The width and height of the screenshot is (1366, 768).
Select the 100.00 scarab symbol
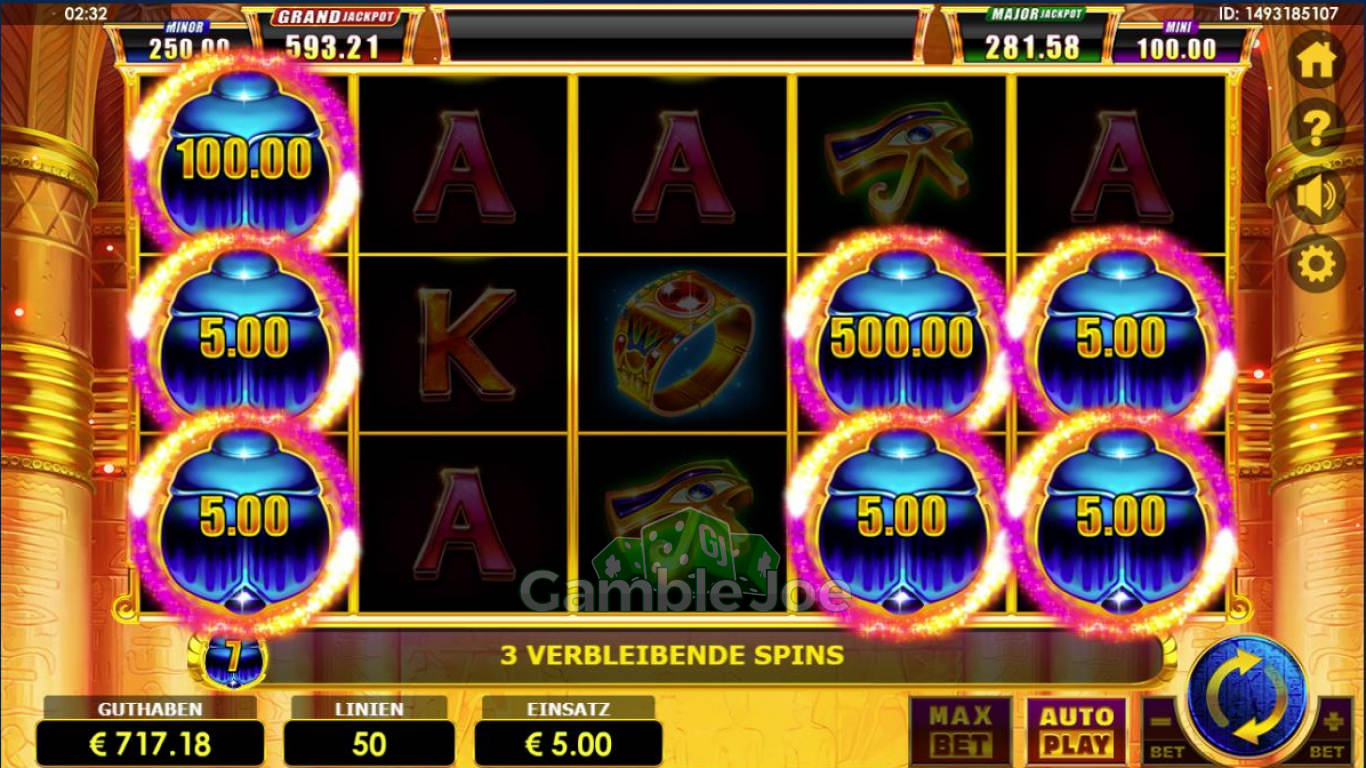[x=244, y=157]
